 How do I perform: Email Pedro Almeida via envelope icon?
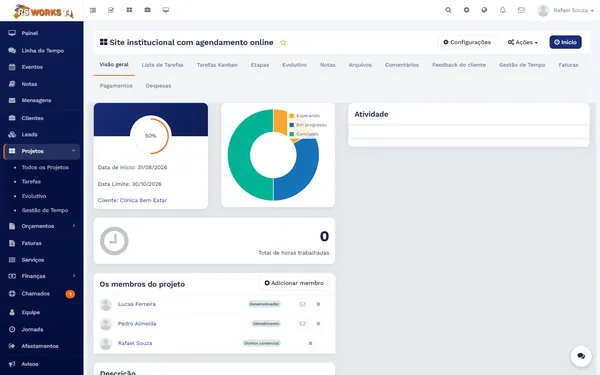302,324
